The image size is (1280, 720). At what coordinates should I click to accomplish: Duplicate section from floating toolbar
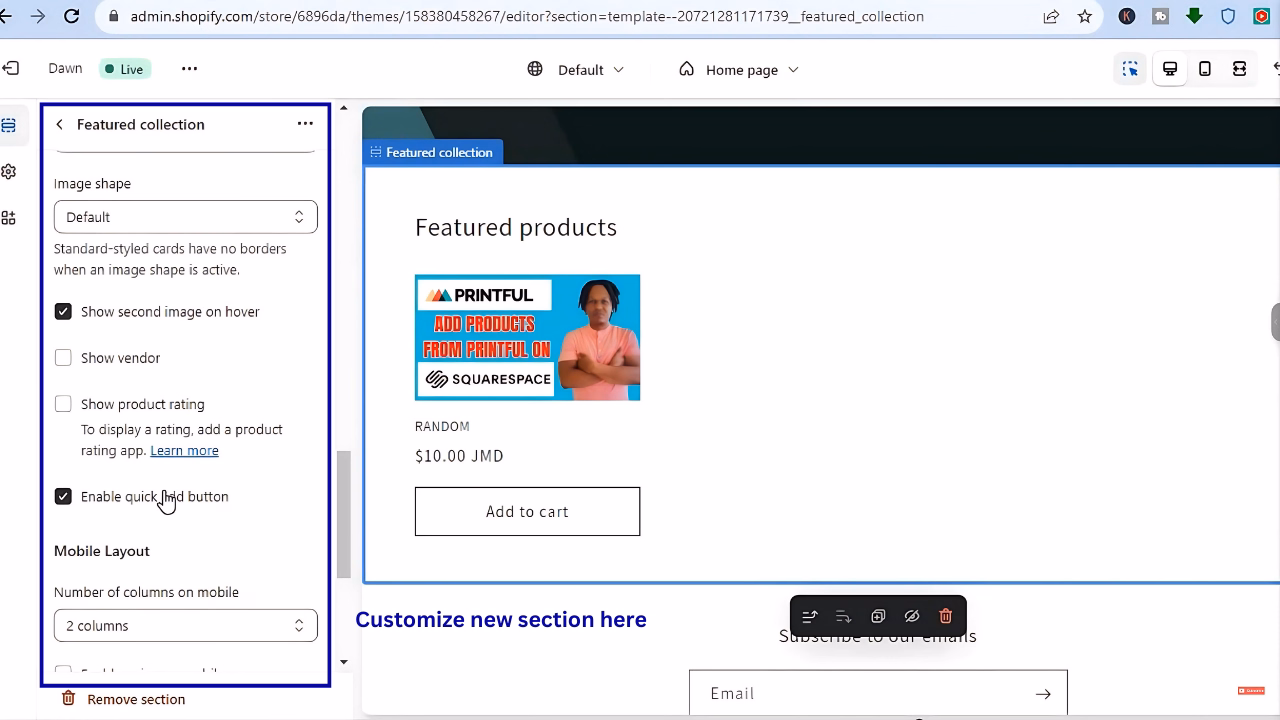[878, 616]
